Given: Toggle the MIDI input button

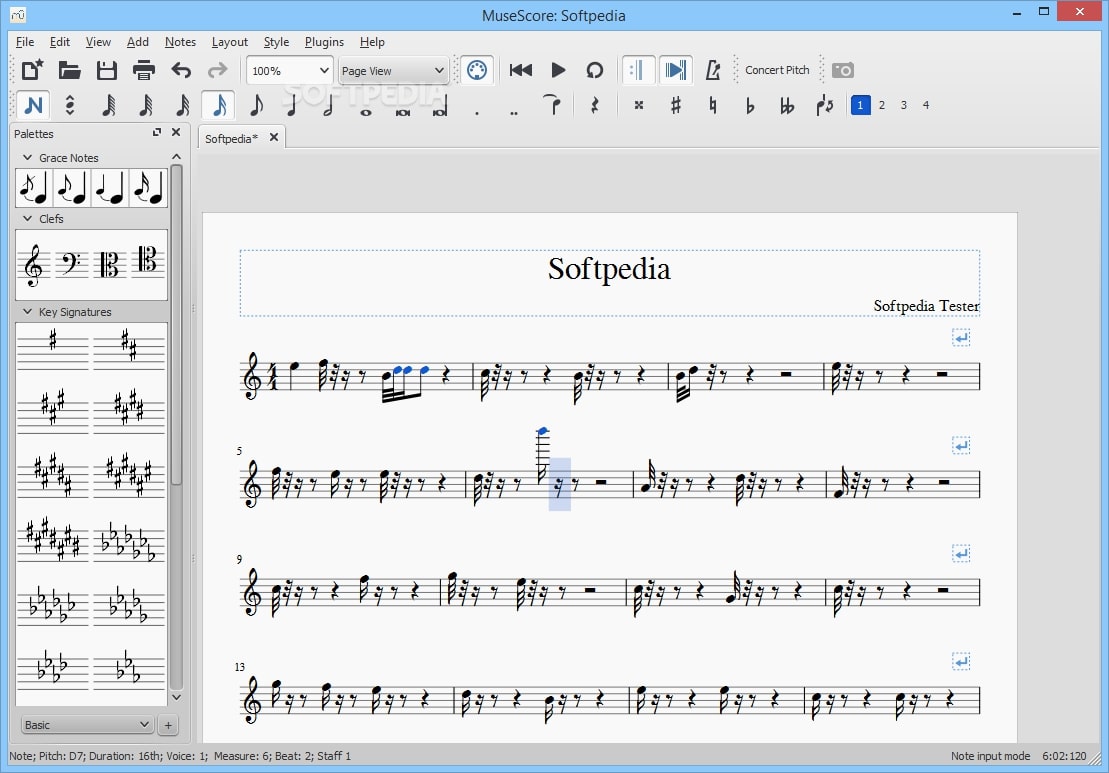Looking at the screenshot, I should 476,70.
